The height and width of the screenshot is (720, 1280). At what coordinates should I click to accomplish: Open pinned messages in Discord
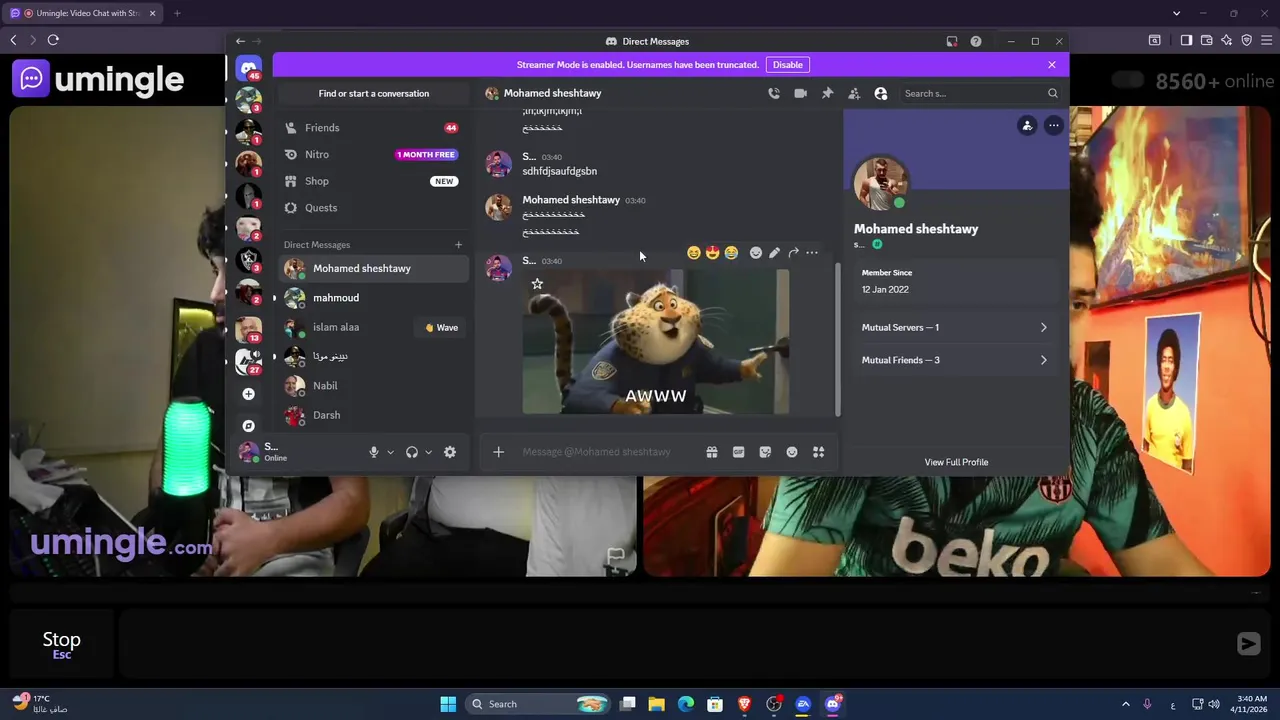pos(827,93)
